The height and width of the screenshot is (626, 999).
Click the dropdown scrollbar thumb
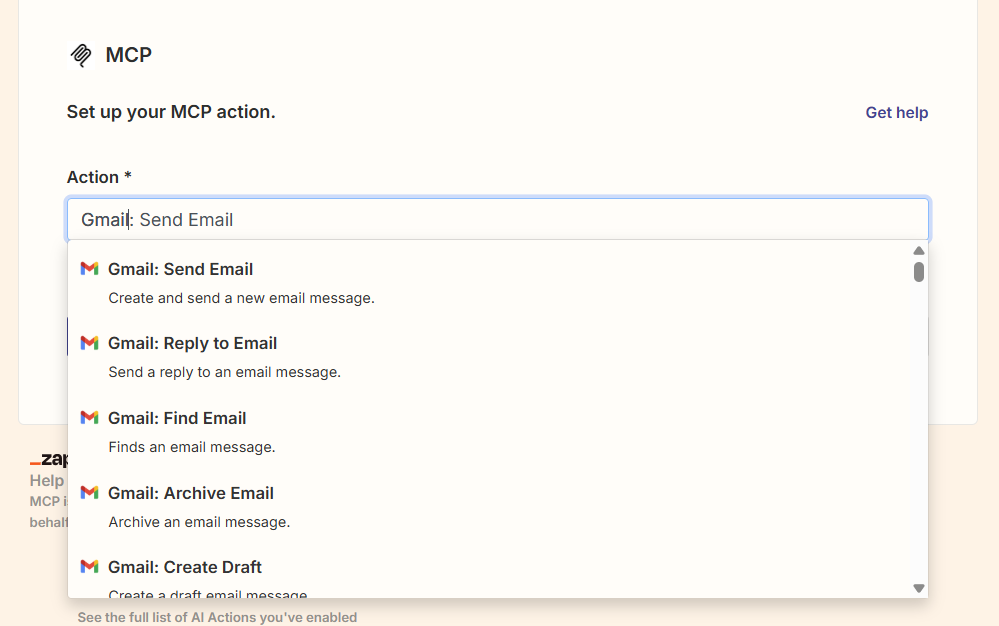tap(919, 272)
